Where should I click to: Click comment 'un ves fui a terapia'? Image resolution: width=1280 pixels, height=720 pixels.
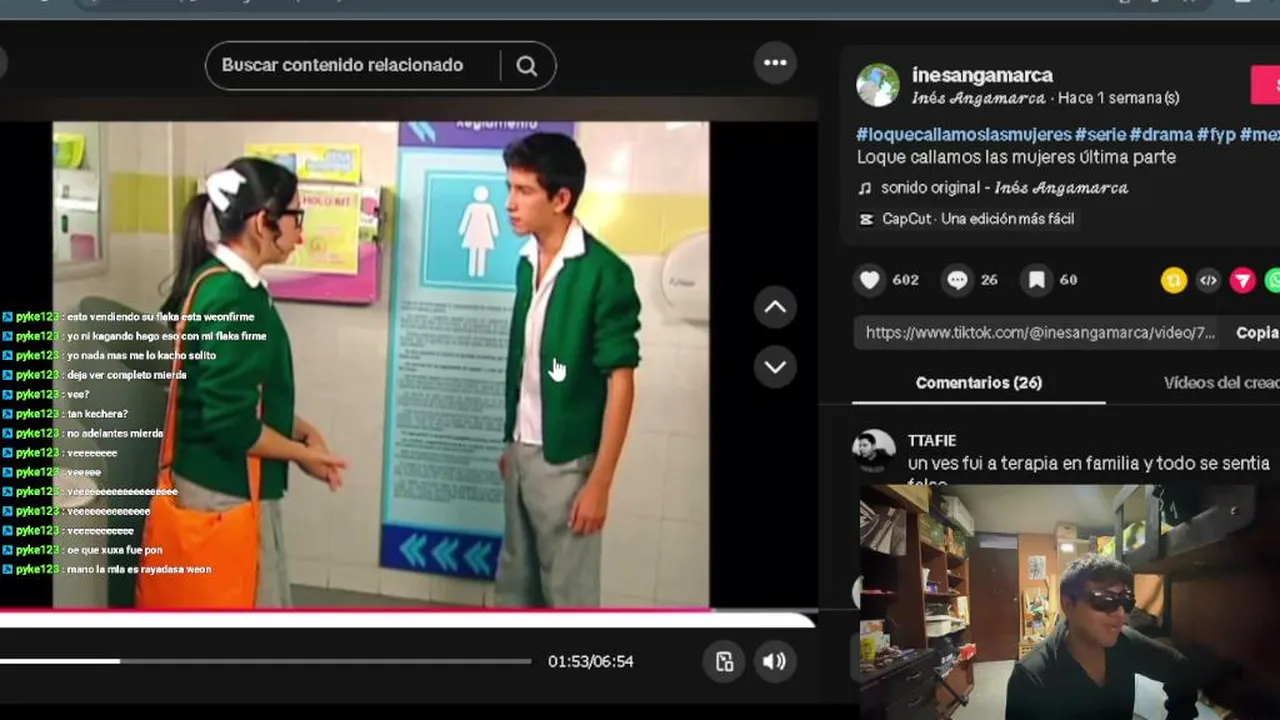1089,464
